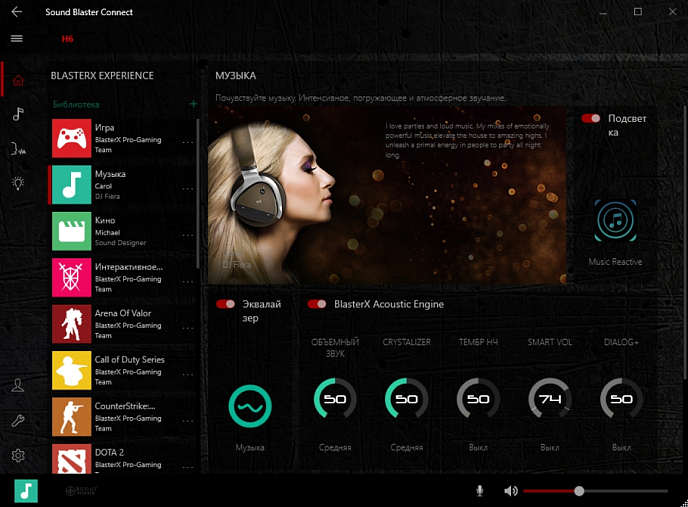This screenshot has height=507, width=688.
Task: Open the music note sound section
Action: (x=17, y=114)
